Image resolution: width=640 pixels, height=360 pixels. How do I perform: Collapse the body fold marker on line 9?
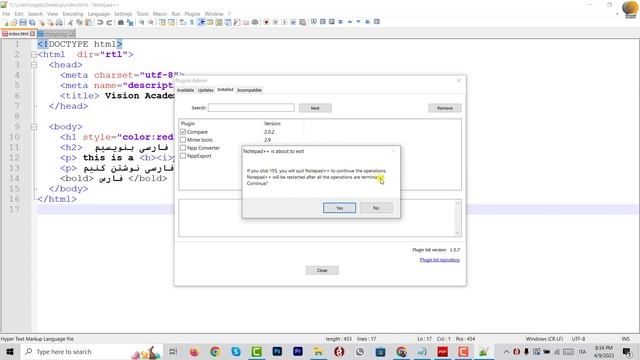(34, 127)
